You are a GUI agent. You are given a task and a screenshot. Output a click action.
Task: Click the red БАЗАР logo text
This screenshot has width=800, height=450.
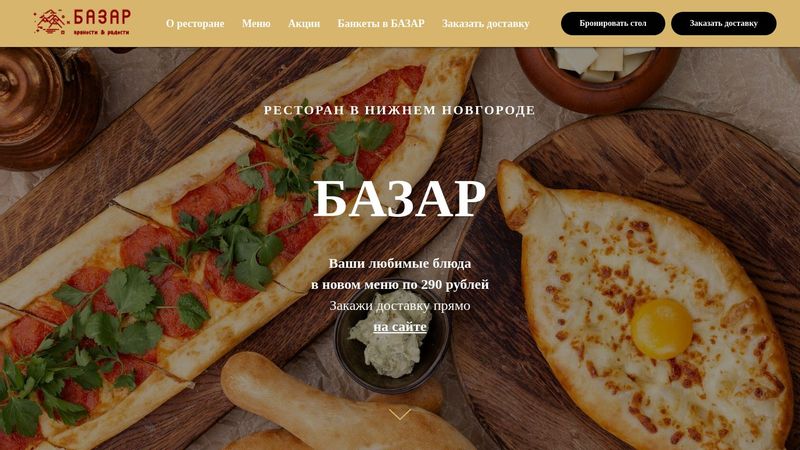click(102, 17)
